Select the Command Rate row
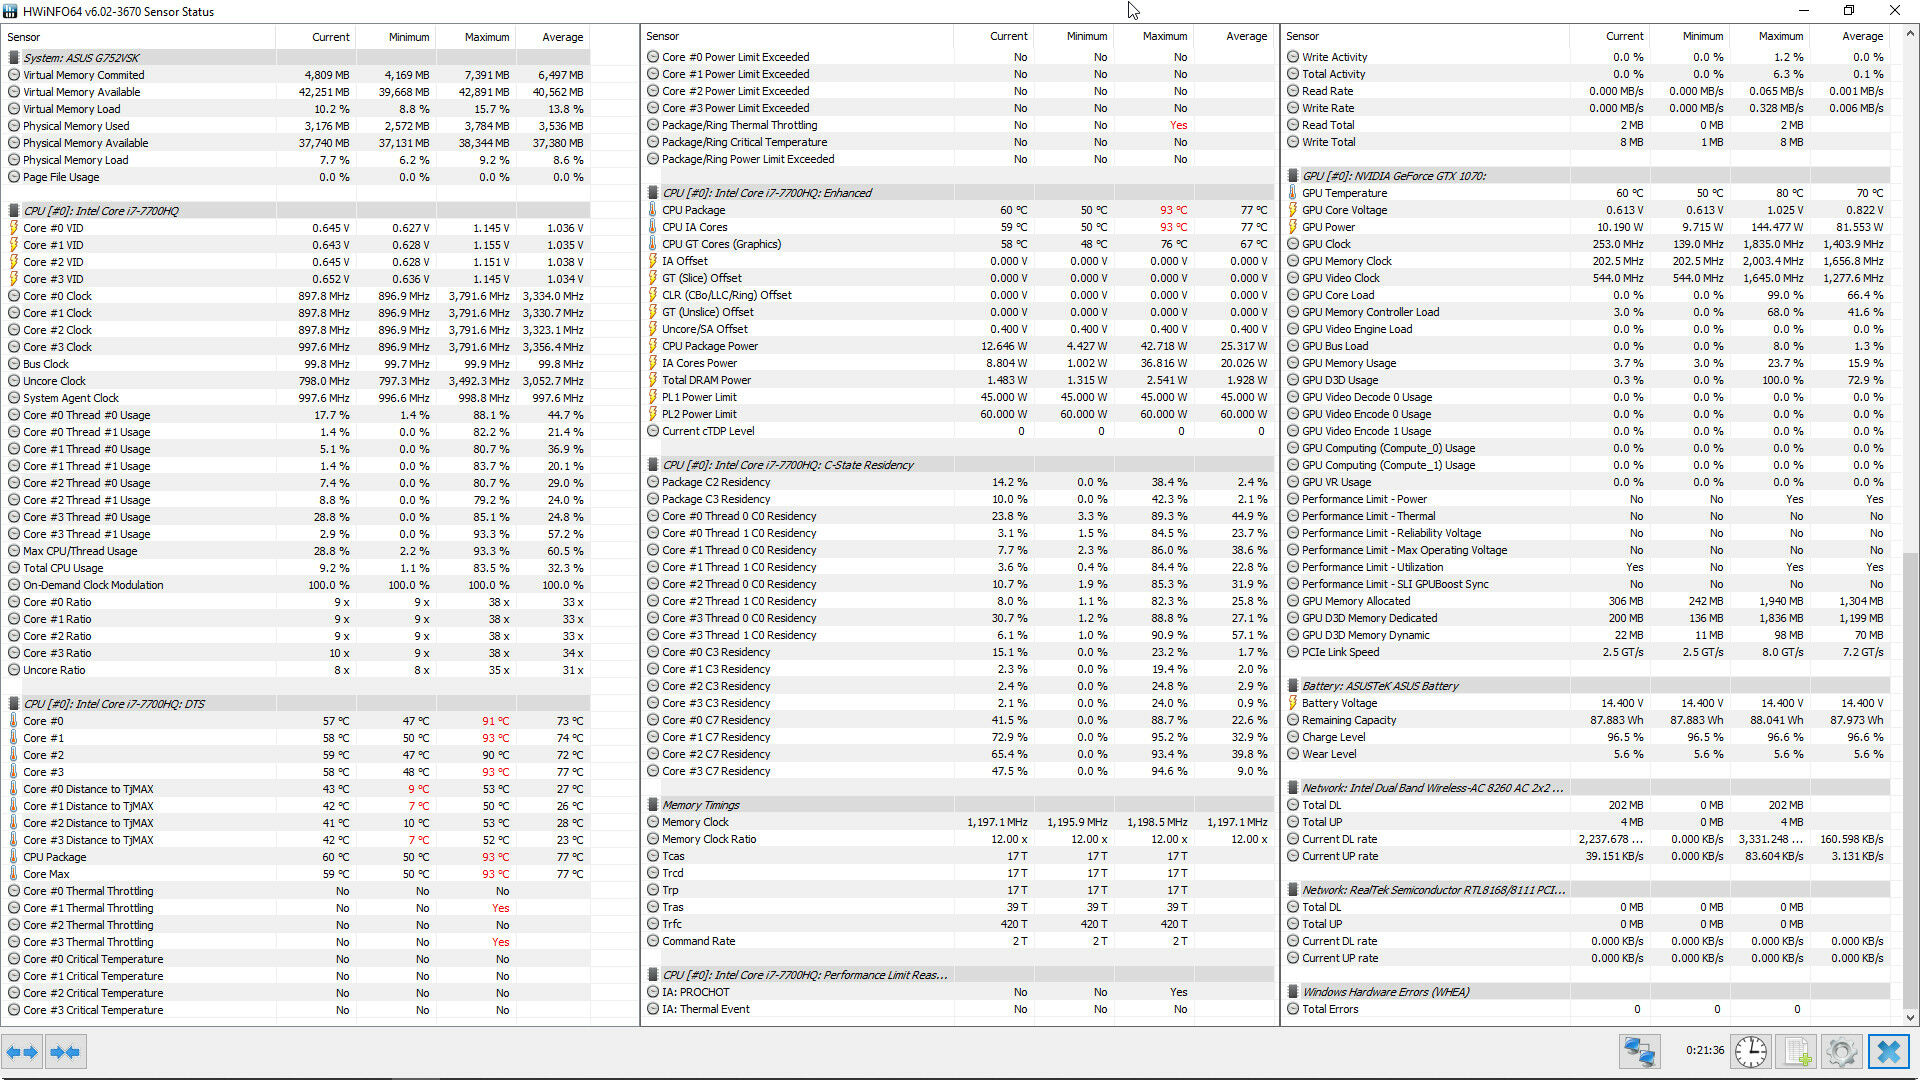Screen dimensions: 1920x1080 [959, 941]
